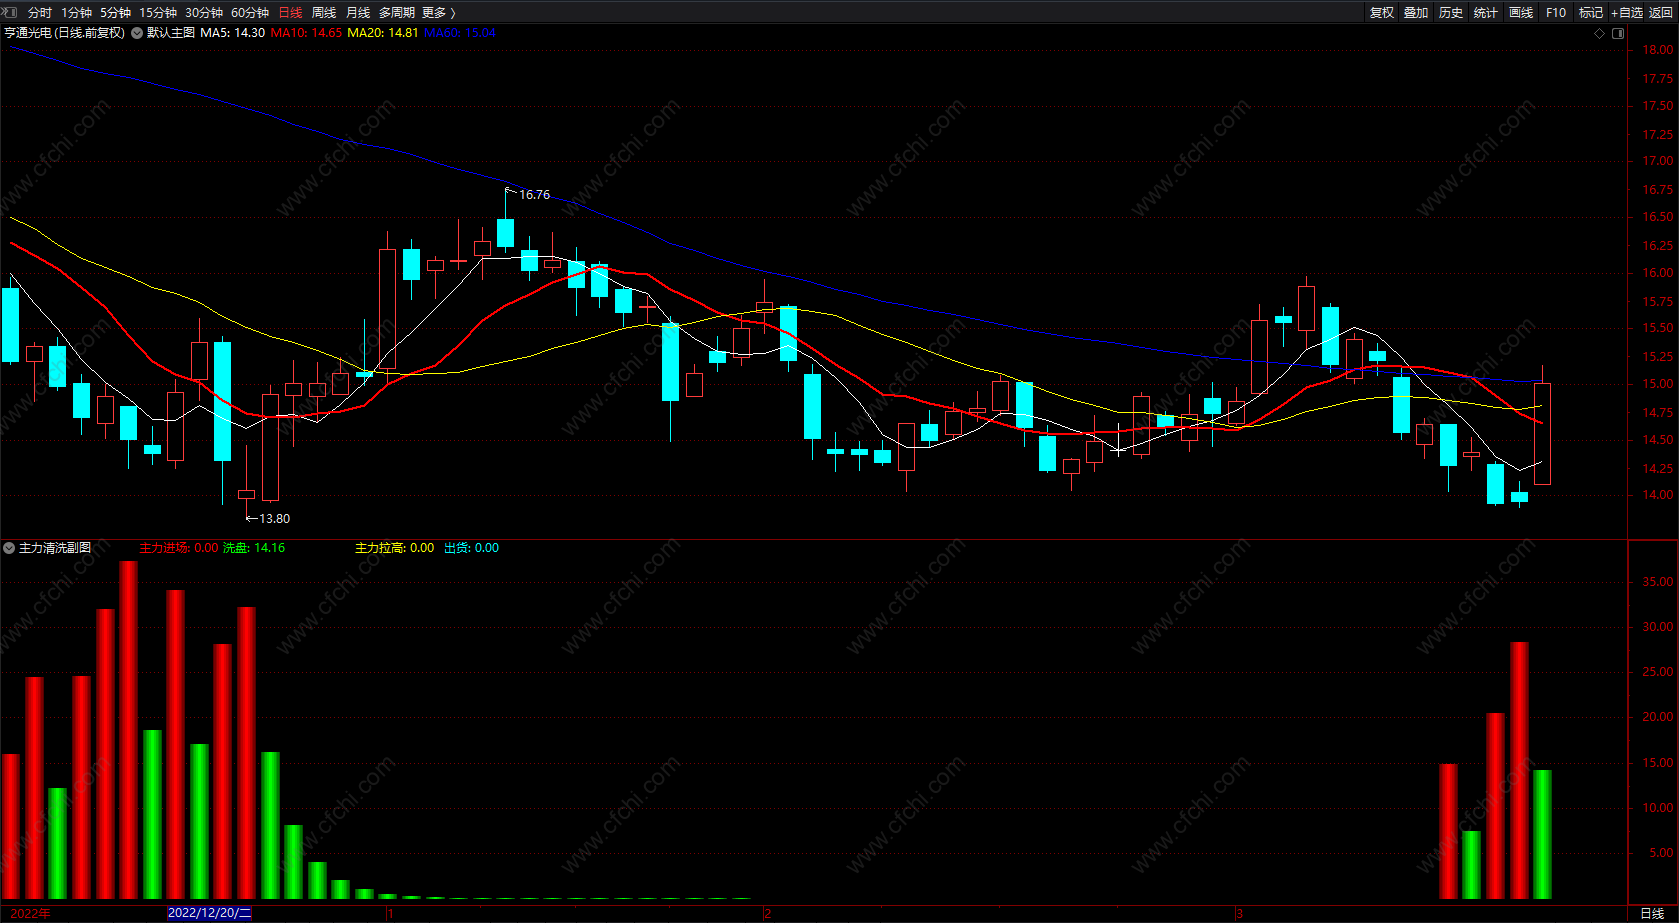Click the 叠加 overlay button

1416,13
